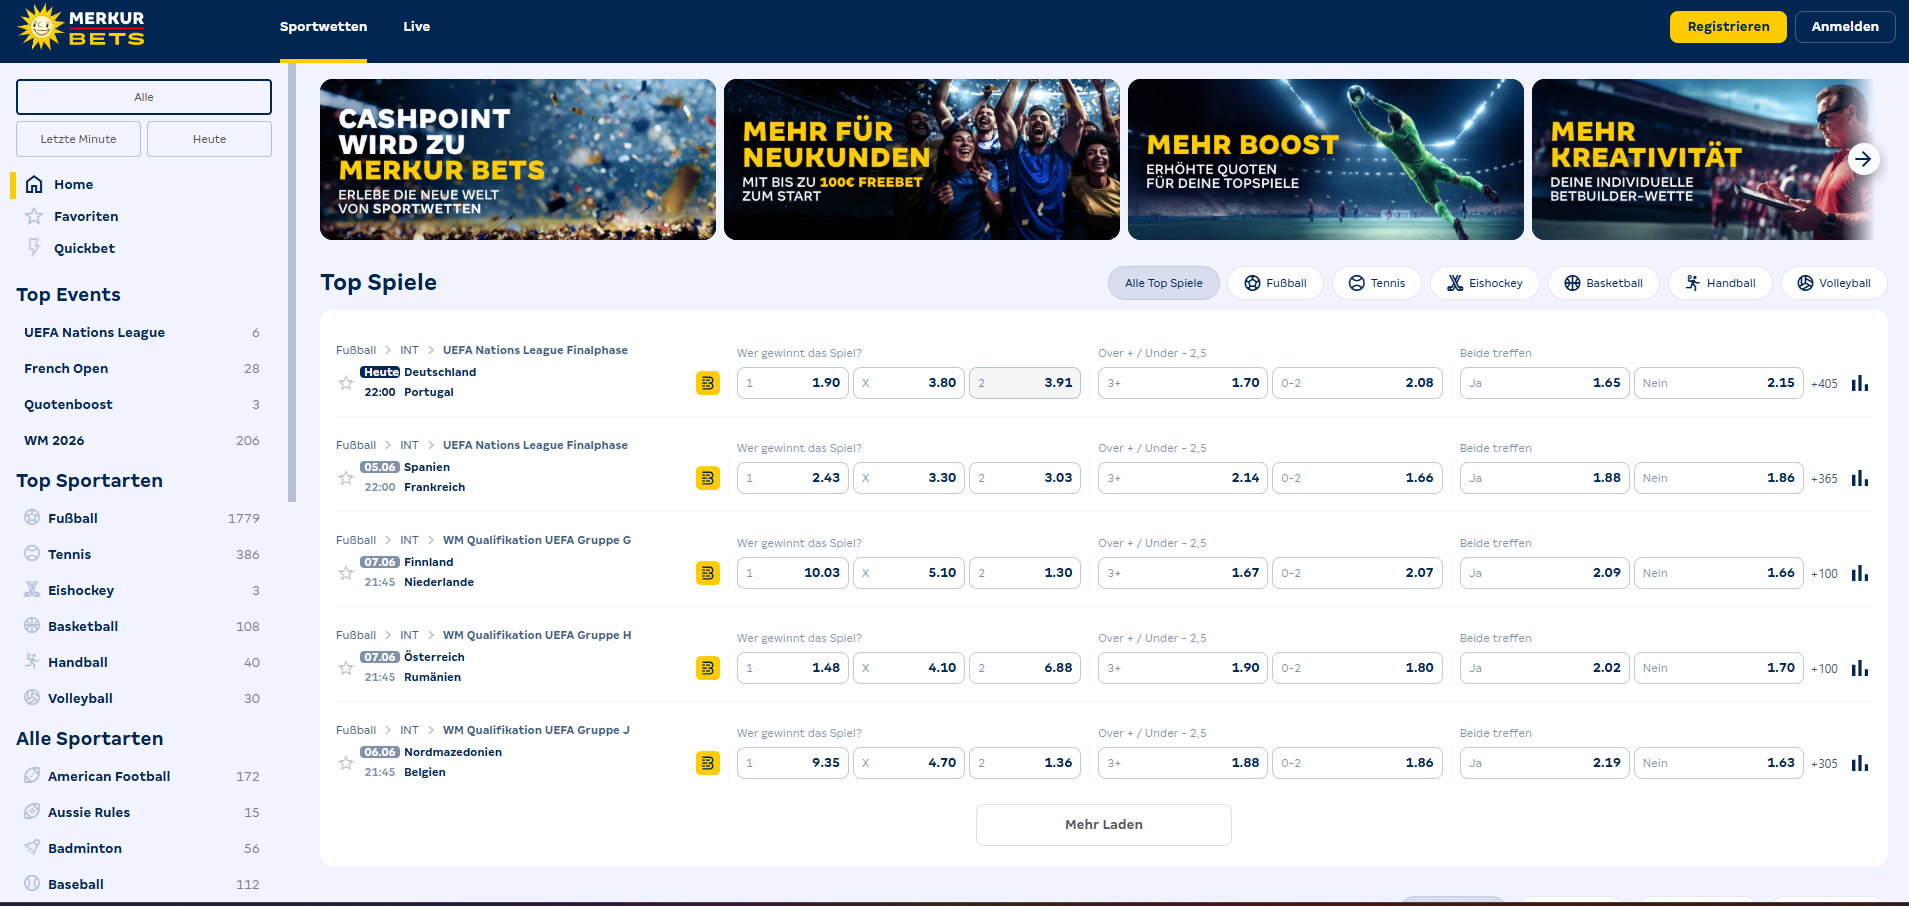Favorite the Finnland vs Niederlande match
The width and height of the screenshot is (1909, 906).
point(346,573)
